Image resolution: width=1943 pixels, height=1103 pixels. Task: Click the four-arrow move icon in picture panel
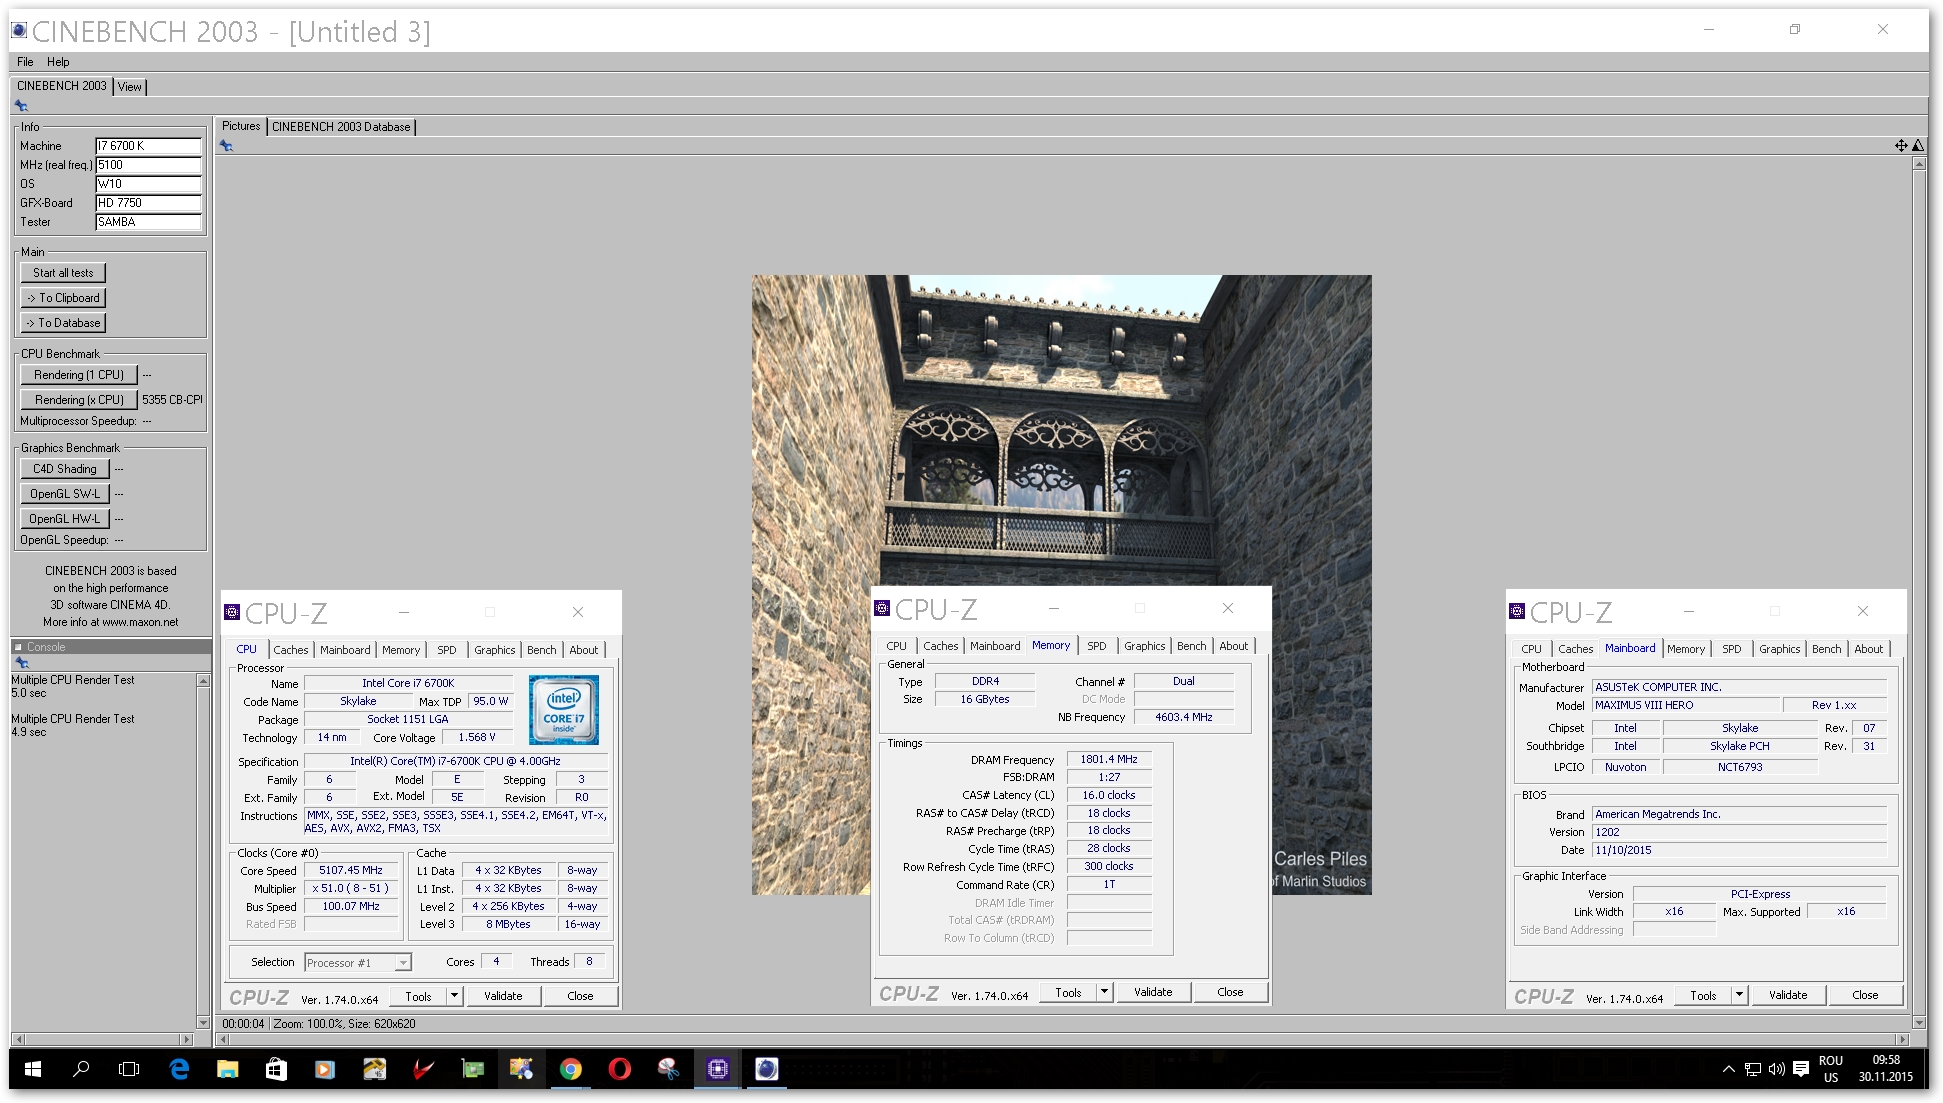pyautogui.click(x=1900, y=145)
